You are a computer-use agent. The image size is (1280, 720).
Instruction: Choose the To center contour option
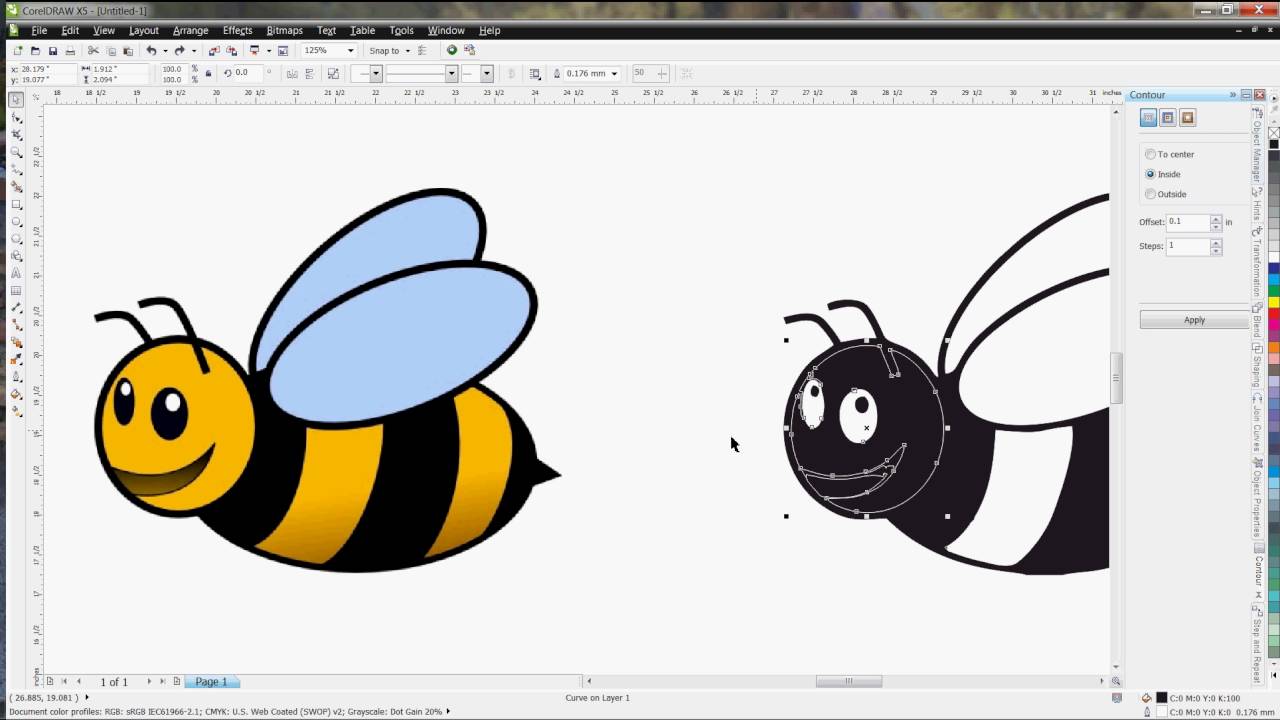1151,154
